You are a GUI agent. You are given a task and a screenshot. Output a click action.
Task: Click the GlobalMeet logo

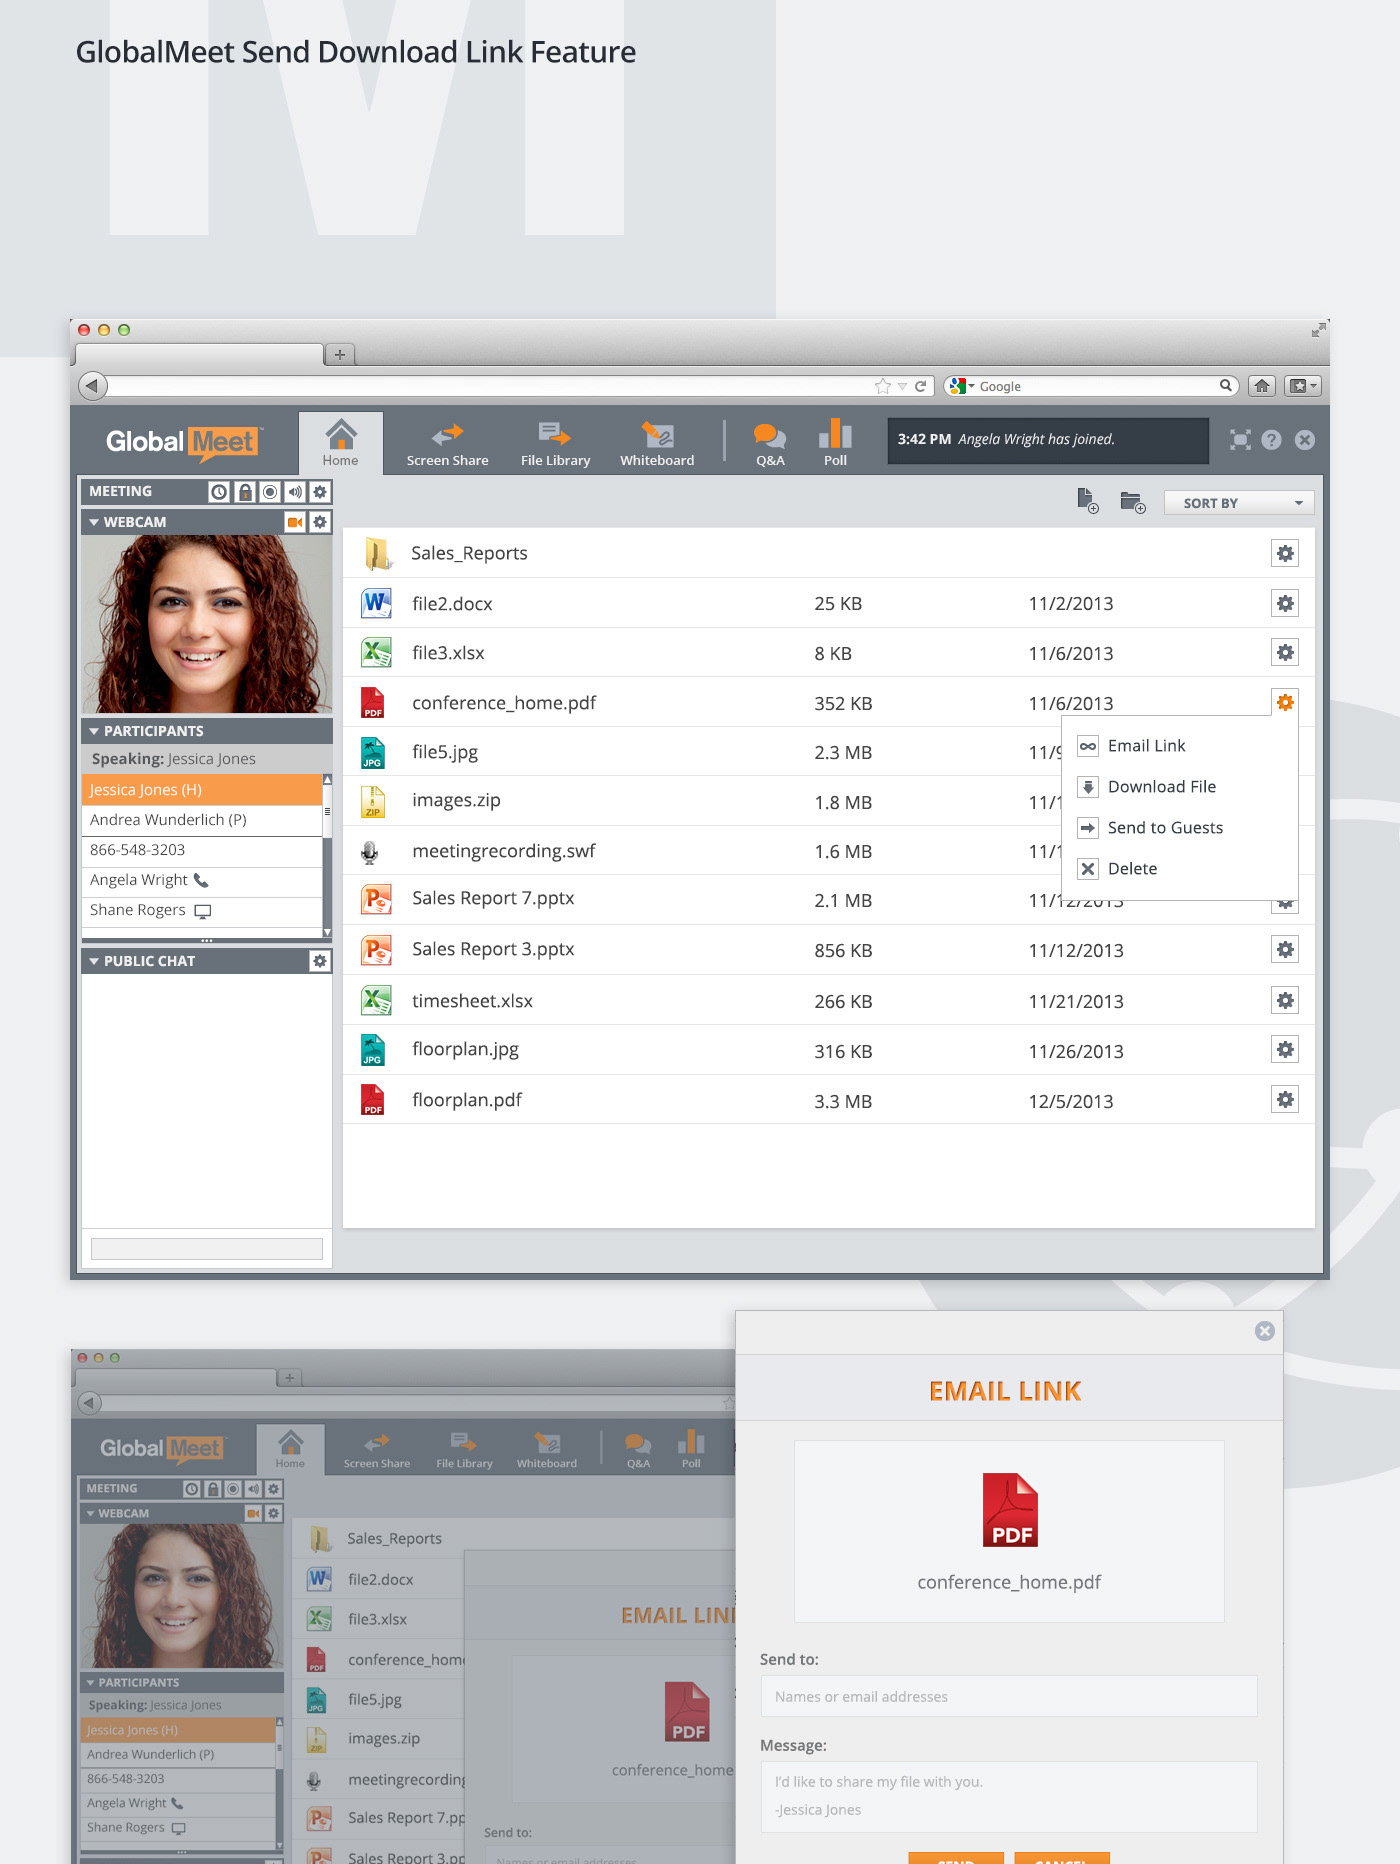coord(183,442)
